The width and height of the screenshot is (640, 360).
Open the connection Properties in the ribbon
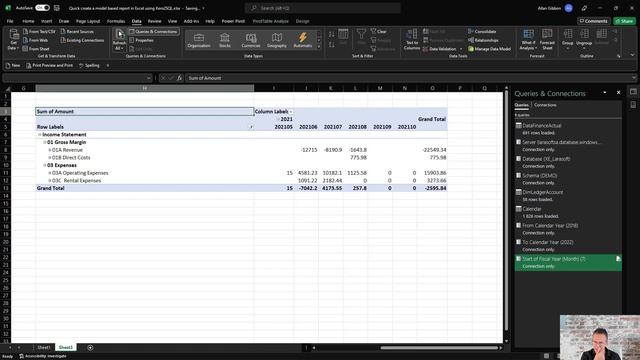click(142, 40)
